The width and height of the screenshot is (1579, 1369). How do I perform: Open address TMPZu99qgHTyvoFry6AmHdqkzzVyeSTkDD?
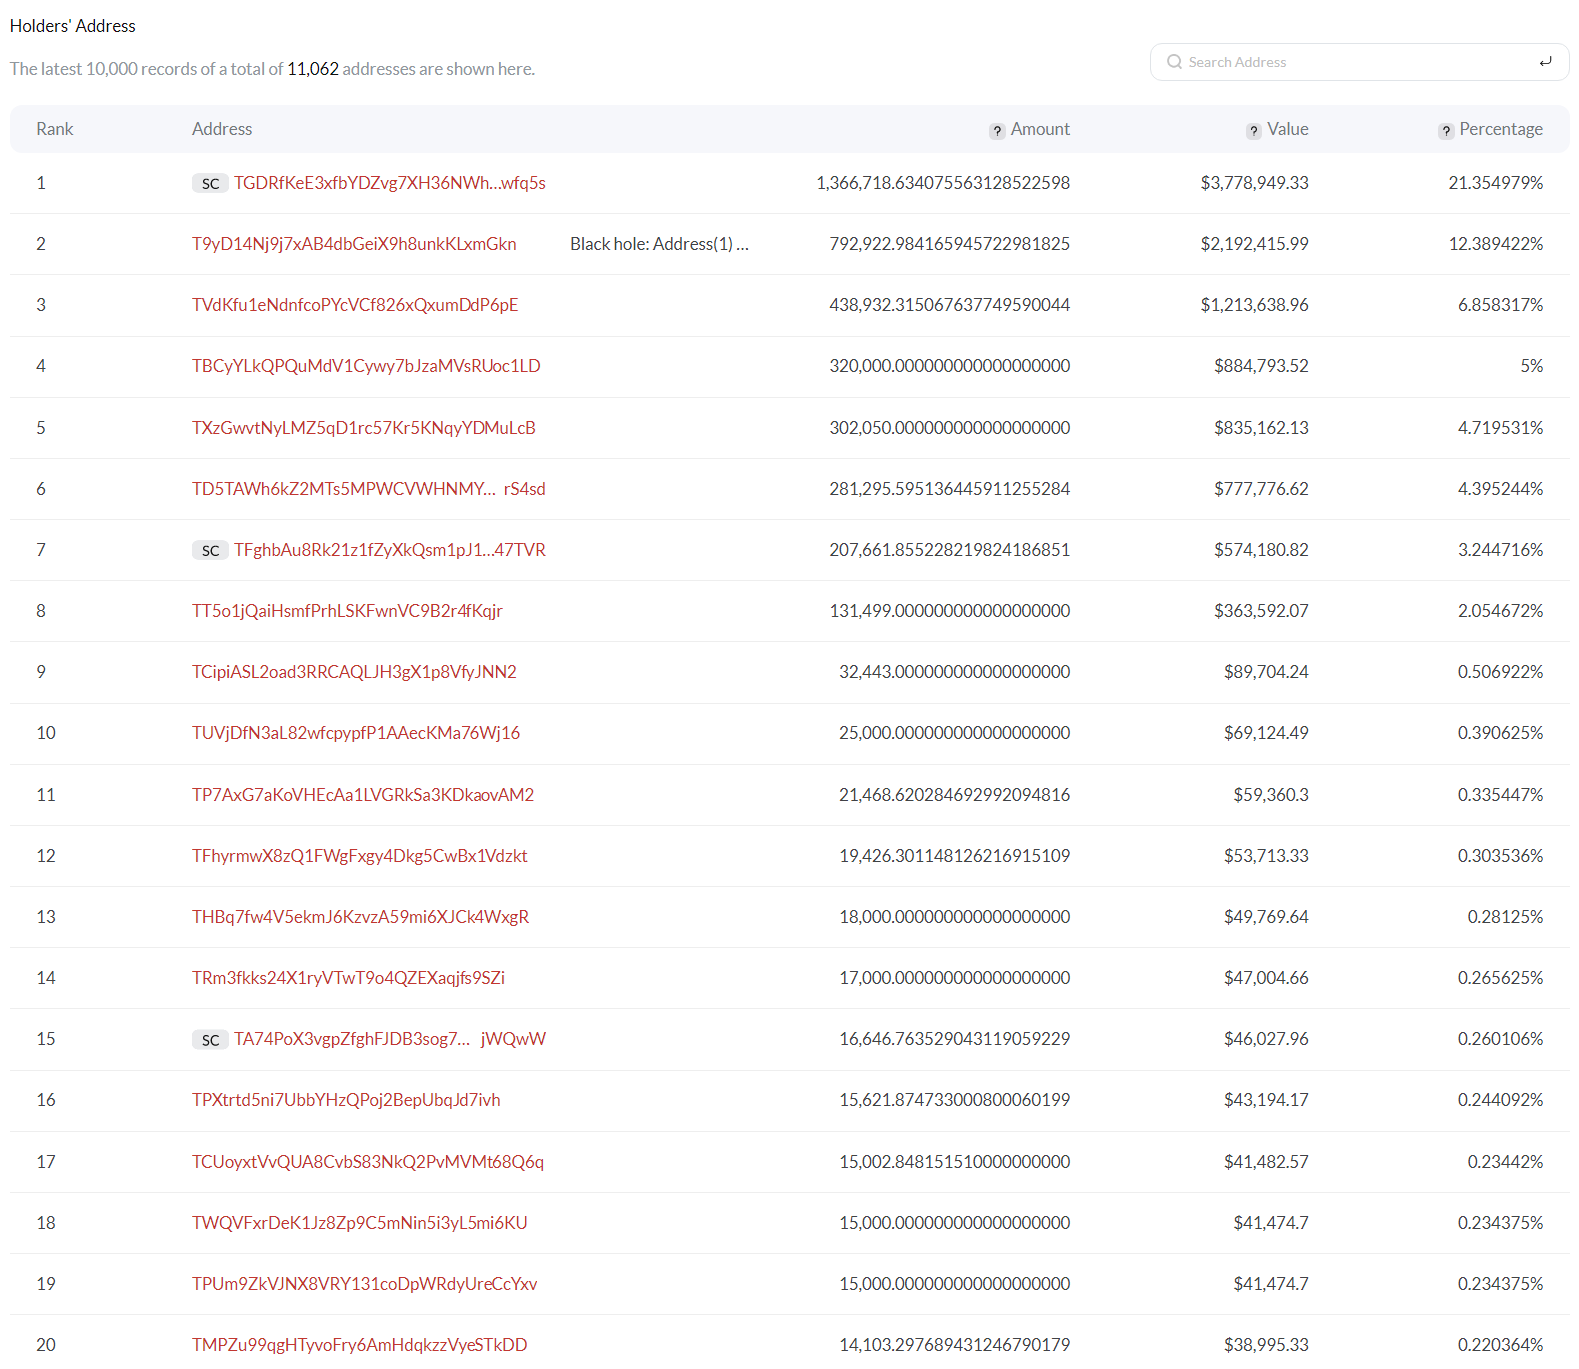360,1345
